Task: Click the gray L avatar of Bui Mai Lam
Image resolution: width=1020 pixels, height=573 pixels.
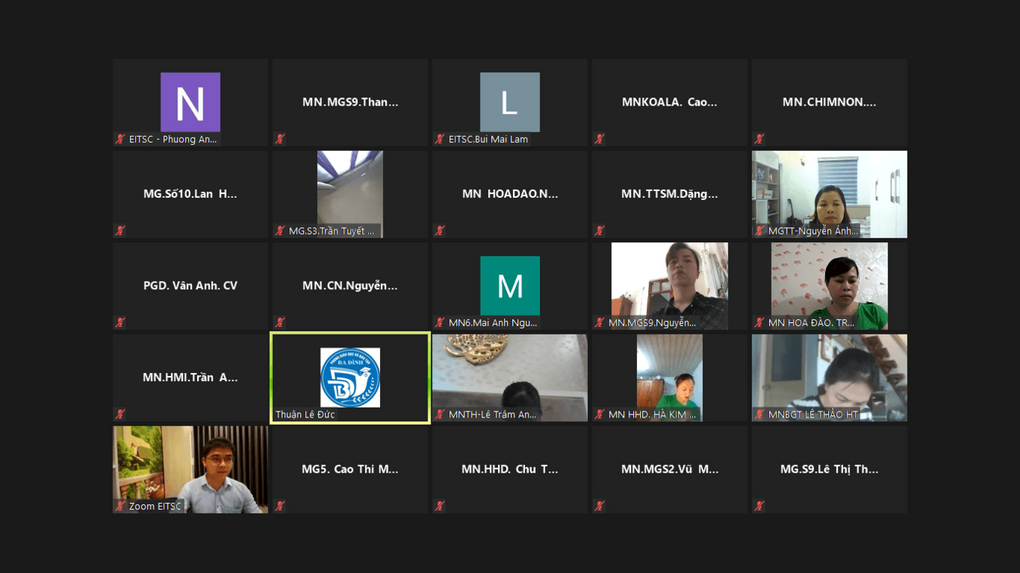Action: (x=509, y=102)
